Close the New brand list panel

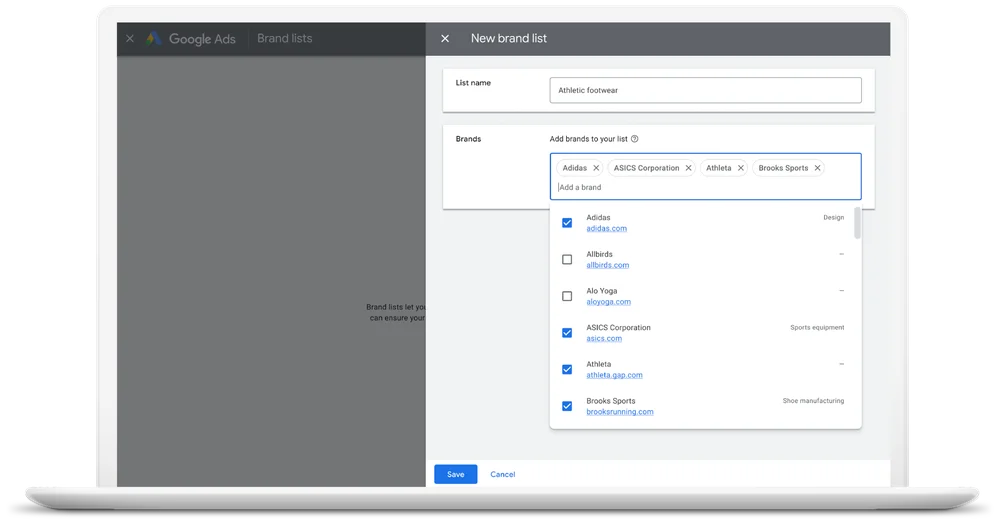(x=445, y=38)
